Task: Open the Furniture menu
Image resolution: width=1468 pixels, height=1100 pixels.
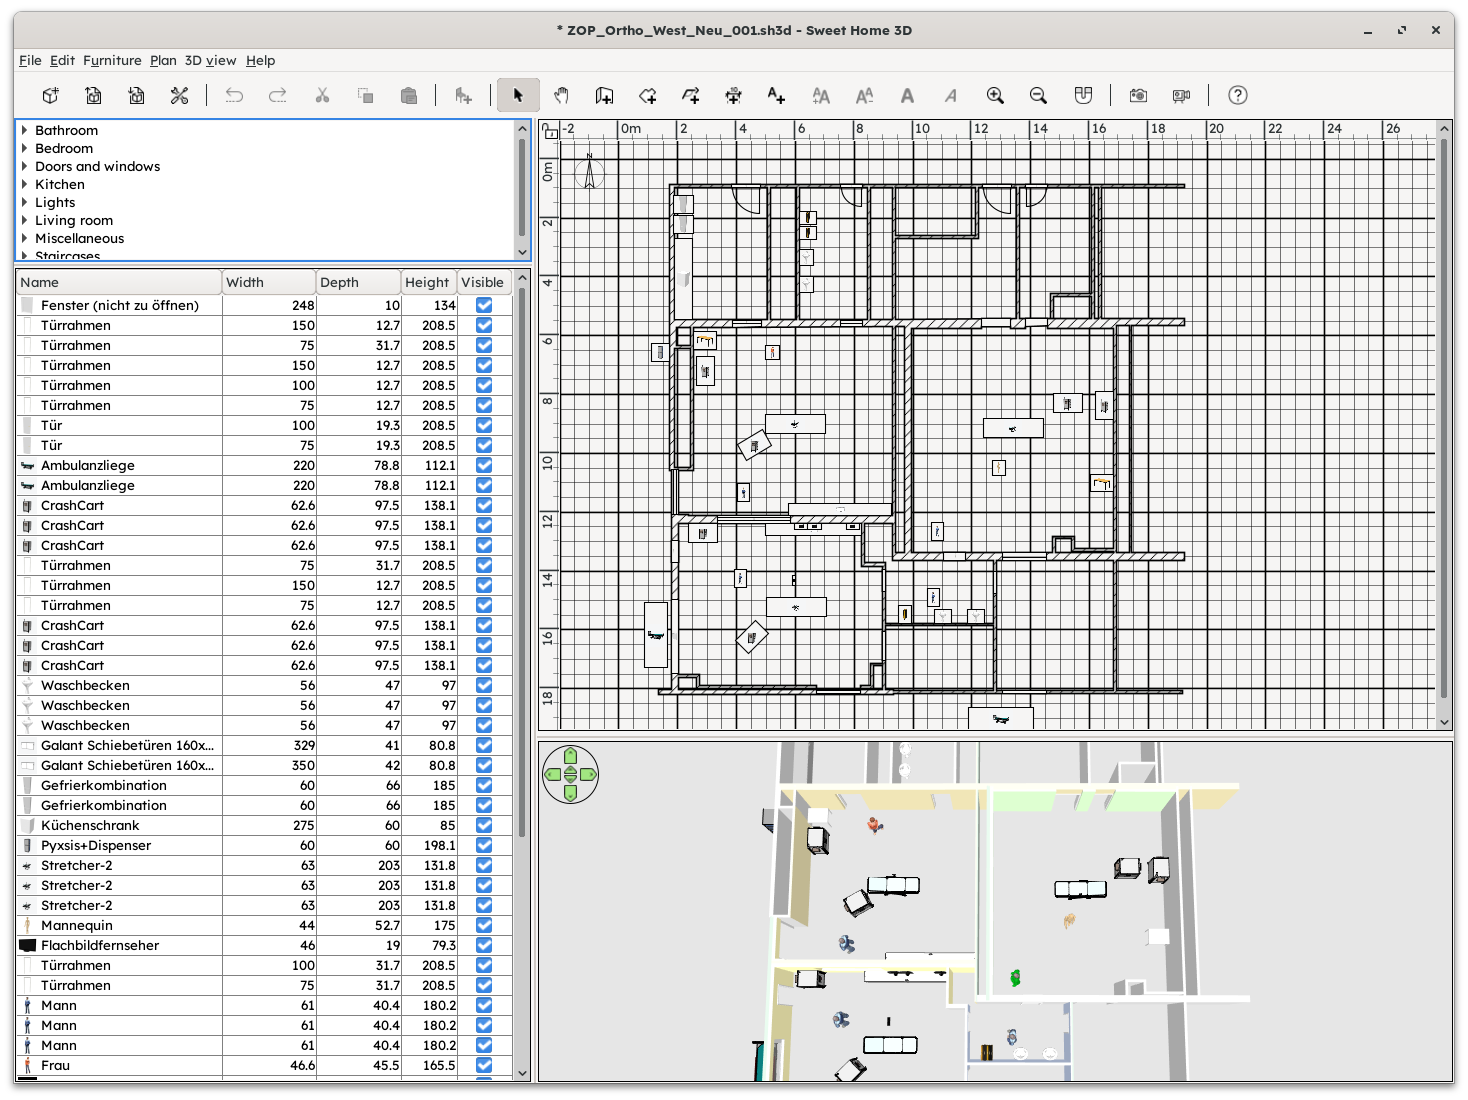Action: pyautogui.click(x=112, y=60)
